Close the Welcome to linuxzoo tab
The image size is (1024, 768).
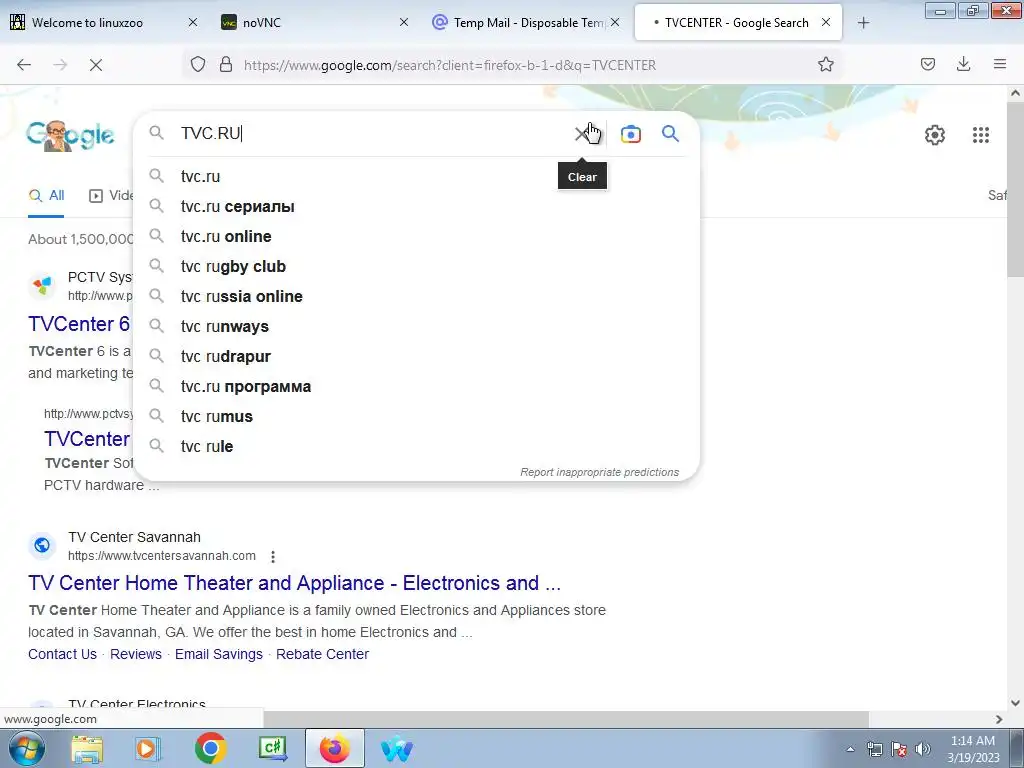click(x=193, y=22)
